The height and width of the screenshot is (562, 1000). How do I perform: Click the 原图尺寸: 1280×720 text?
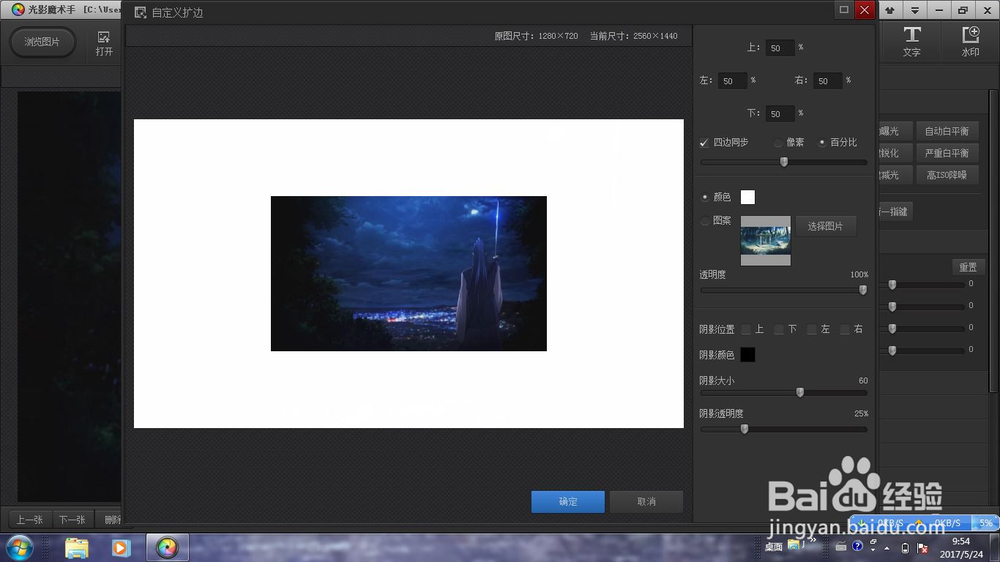(536, 36)
